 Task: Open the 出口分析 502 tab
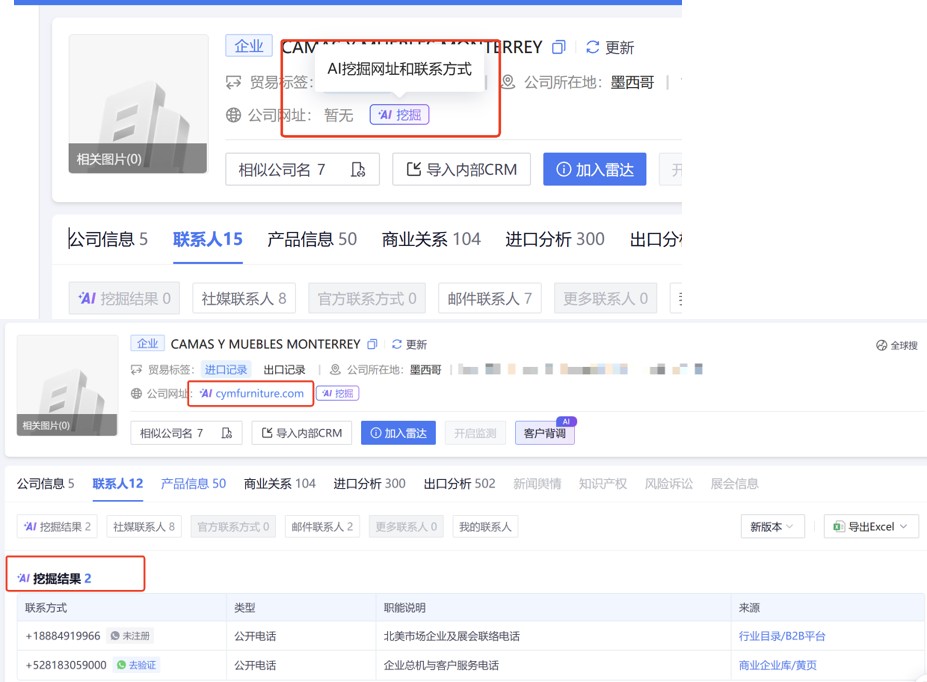pos(459,483)
